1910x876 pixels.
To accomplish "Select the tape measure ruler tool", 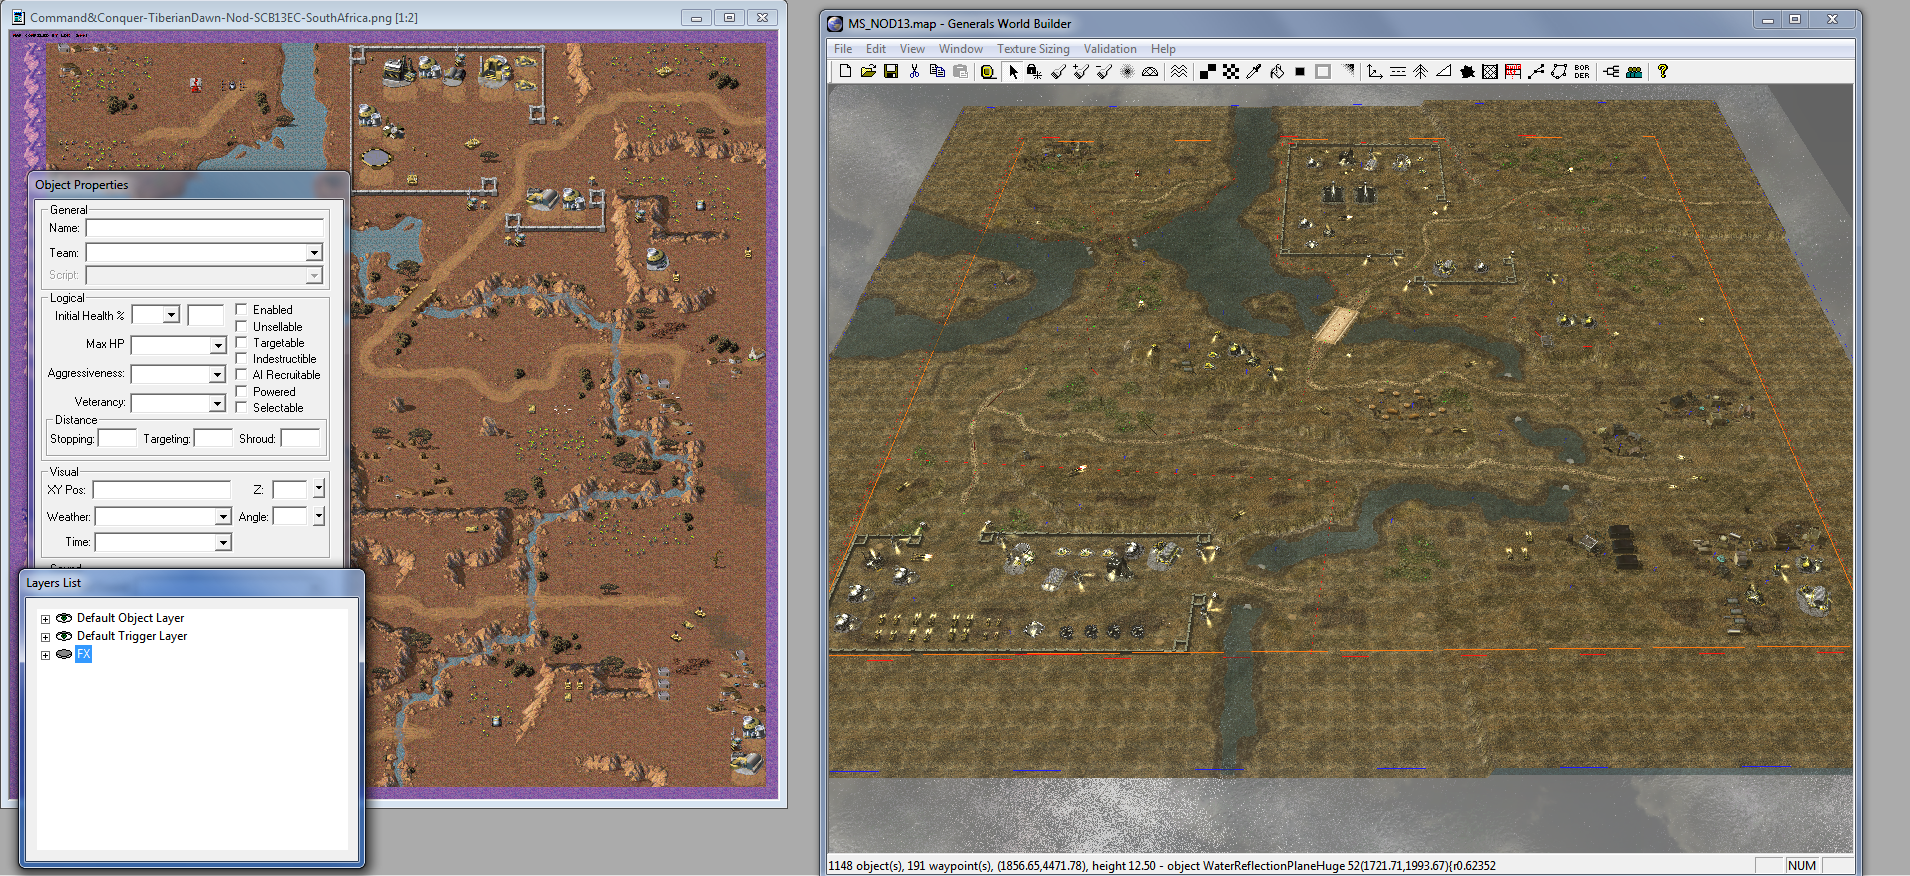I will (x=988, y=71).
